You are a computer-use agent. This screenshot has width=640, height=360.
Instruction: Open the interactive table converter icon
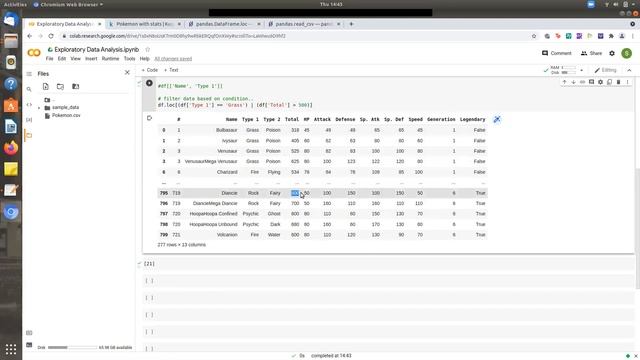[x=497, y=119]
